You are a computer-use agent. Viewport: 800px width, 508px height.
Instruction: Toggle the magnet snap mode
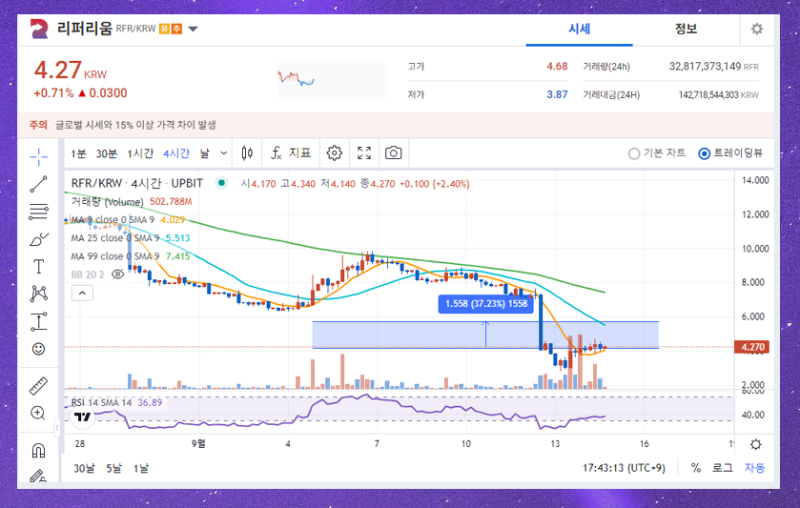click(x=38, y=450)
